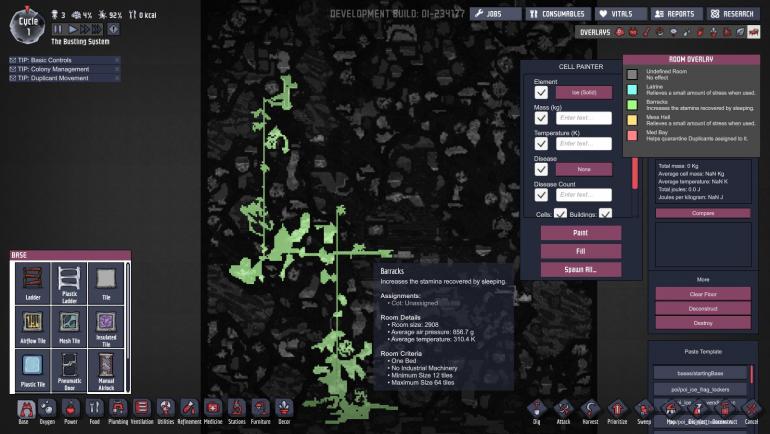
Task: Open the Disease selector showing None
Action: [x=583, y=169]
